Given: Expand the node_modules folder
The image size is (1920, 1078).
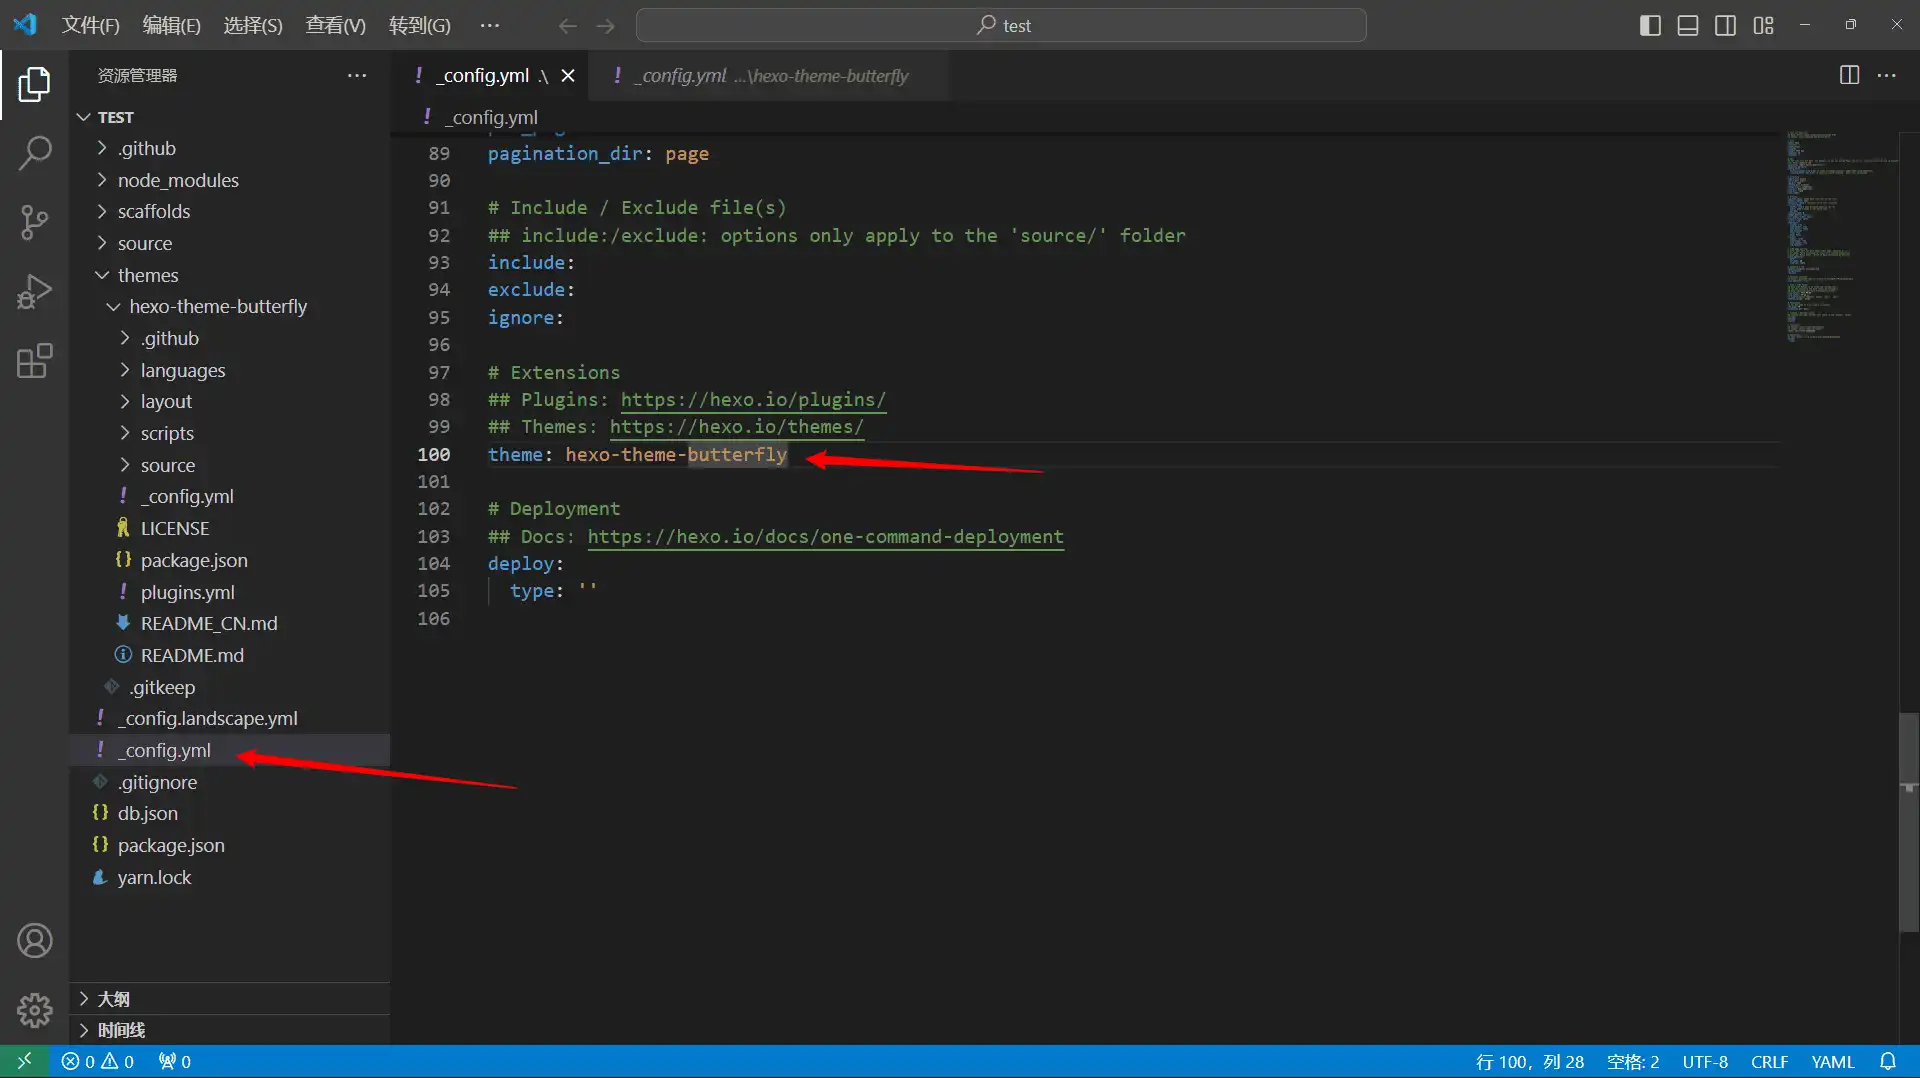Looking at the screenshot, I should (178, 180).
